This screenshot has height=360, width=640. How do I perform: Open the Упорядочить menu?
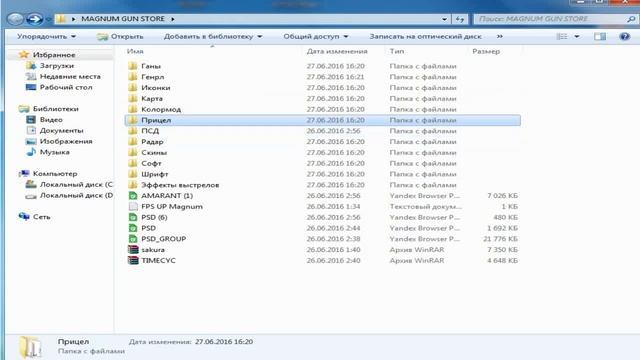[46, 36]
